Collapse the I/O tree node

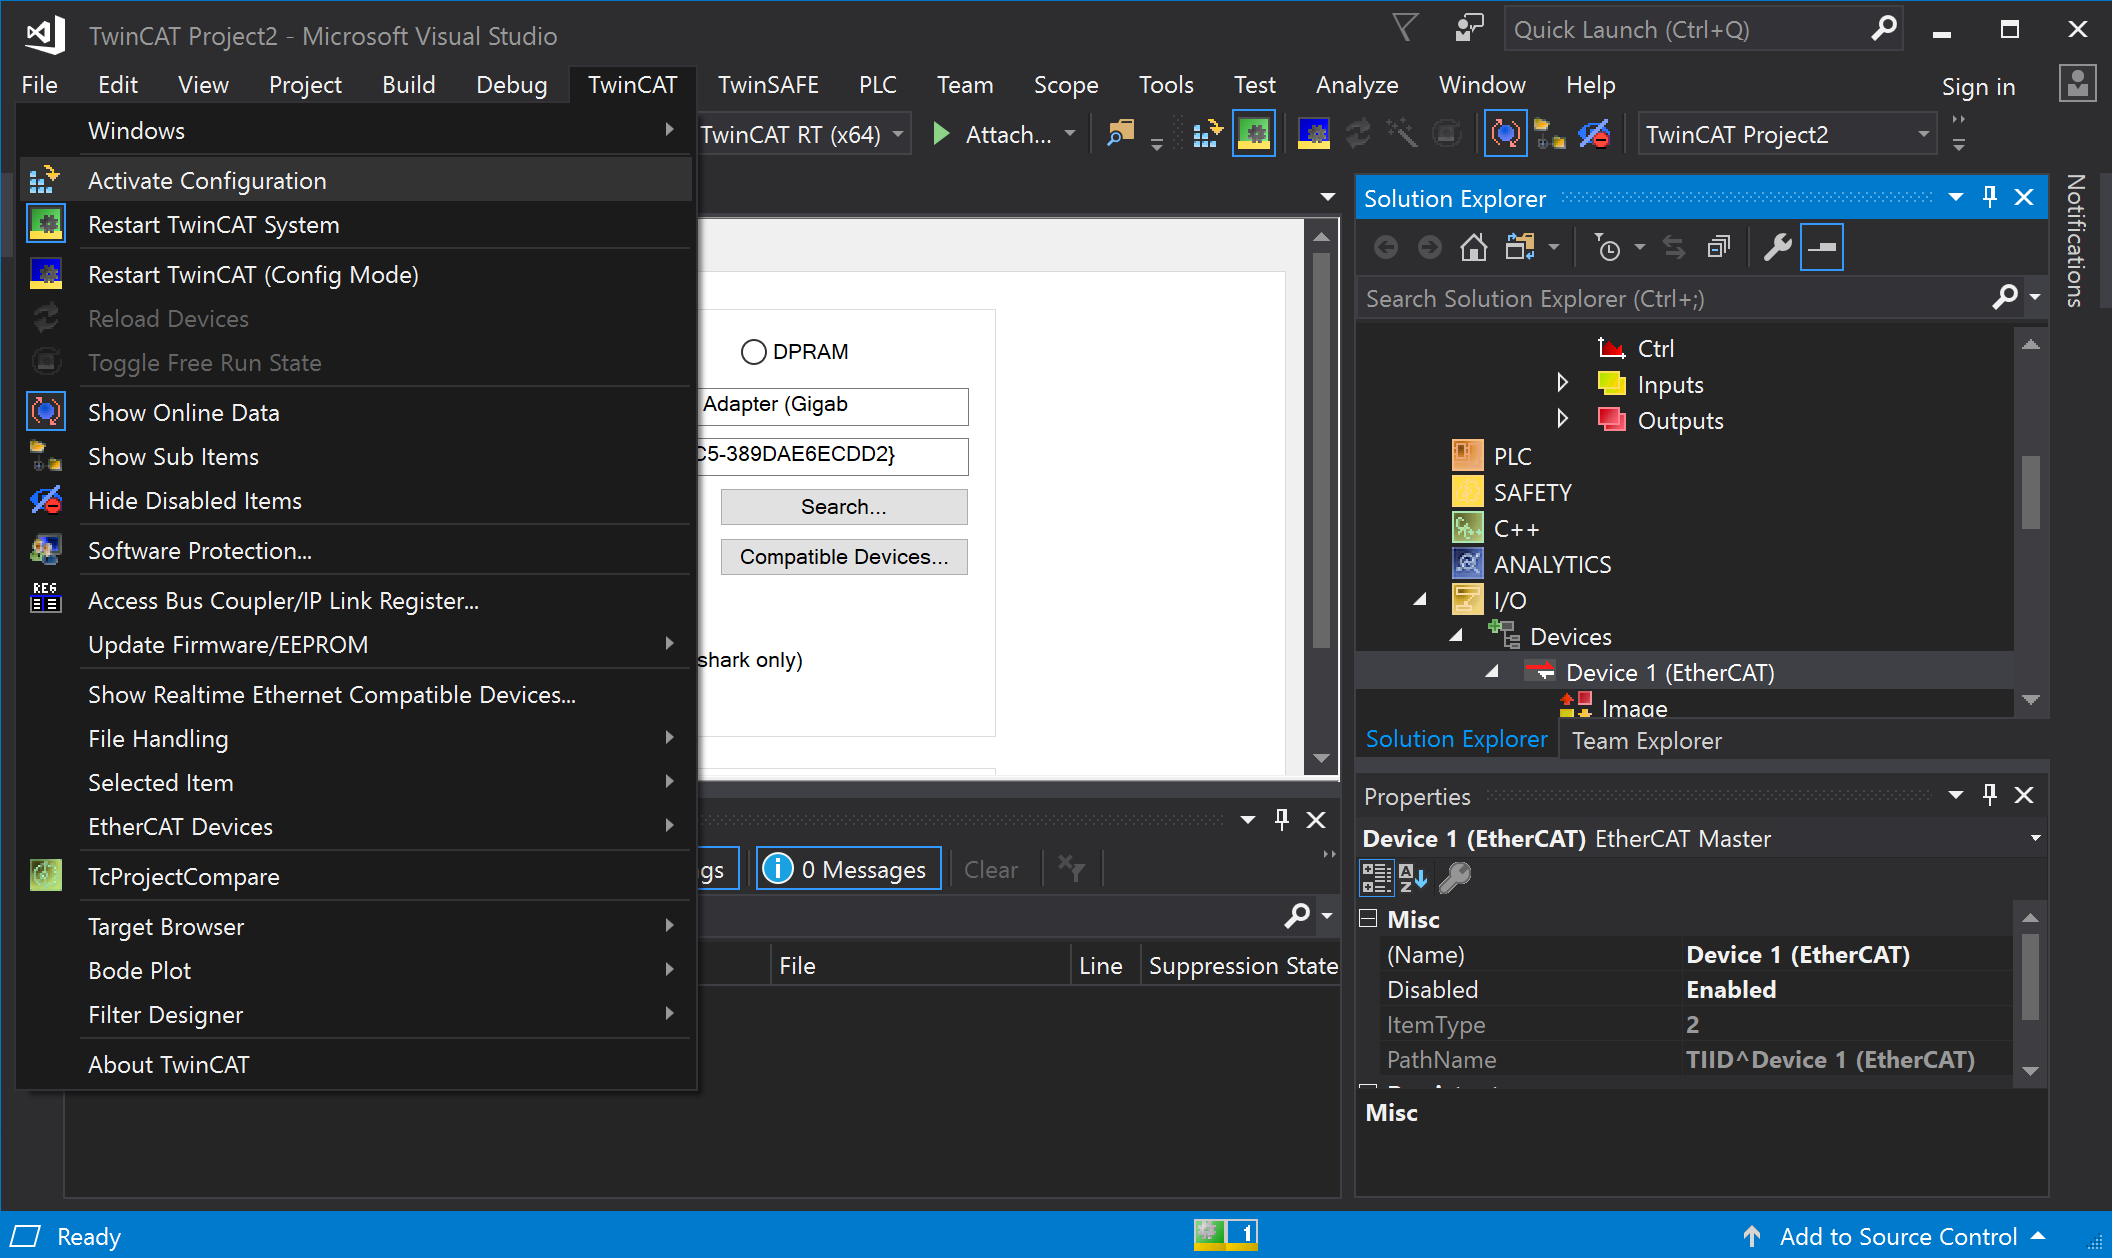point(1420,599)
